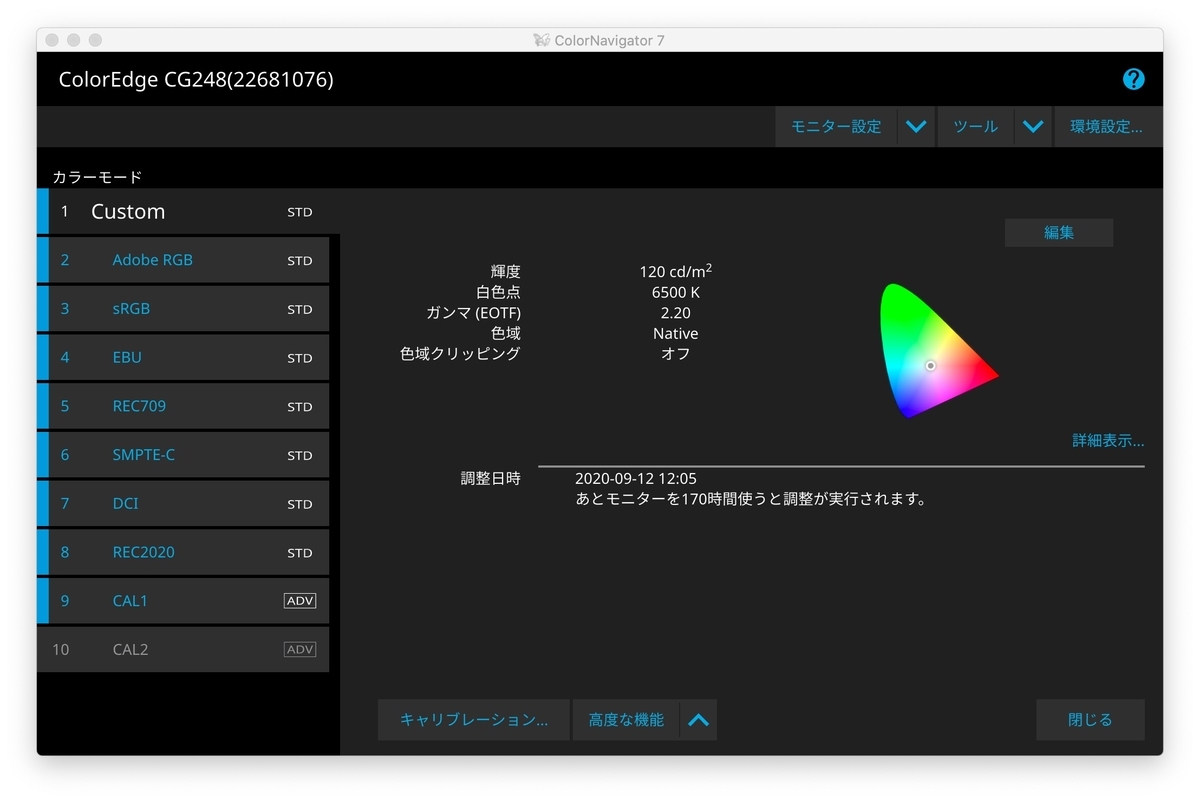
Task: Click the STD badge on sRGB row
Action: 300,309
